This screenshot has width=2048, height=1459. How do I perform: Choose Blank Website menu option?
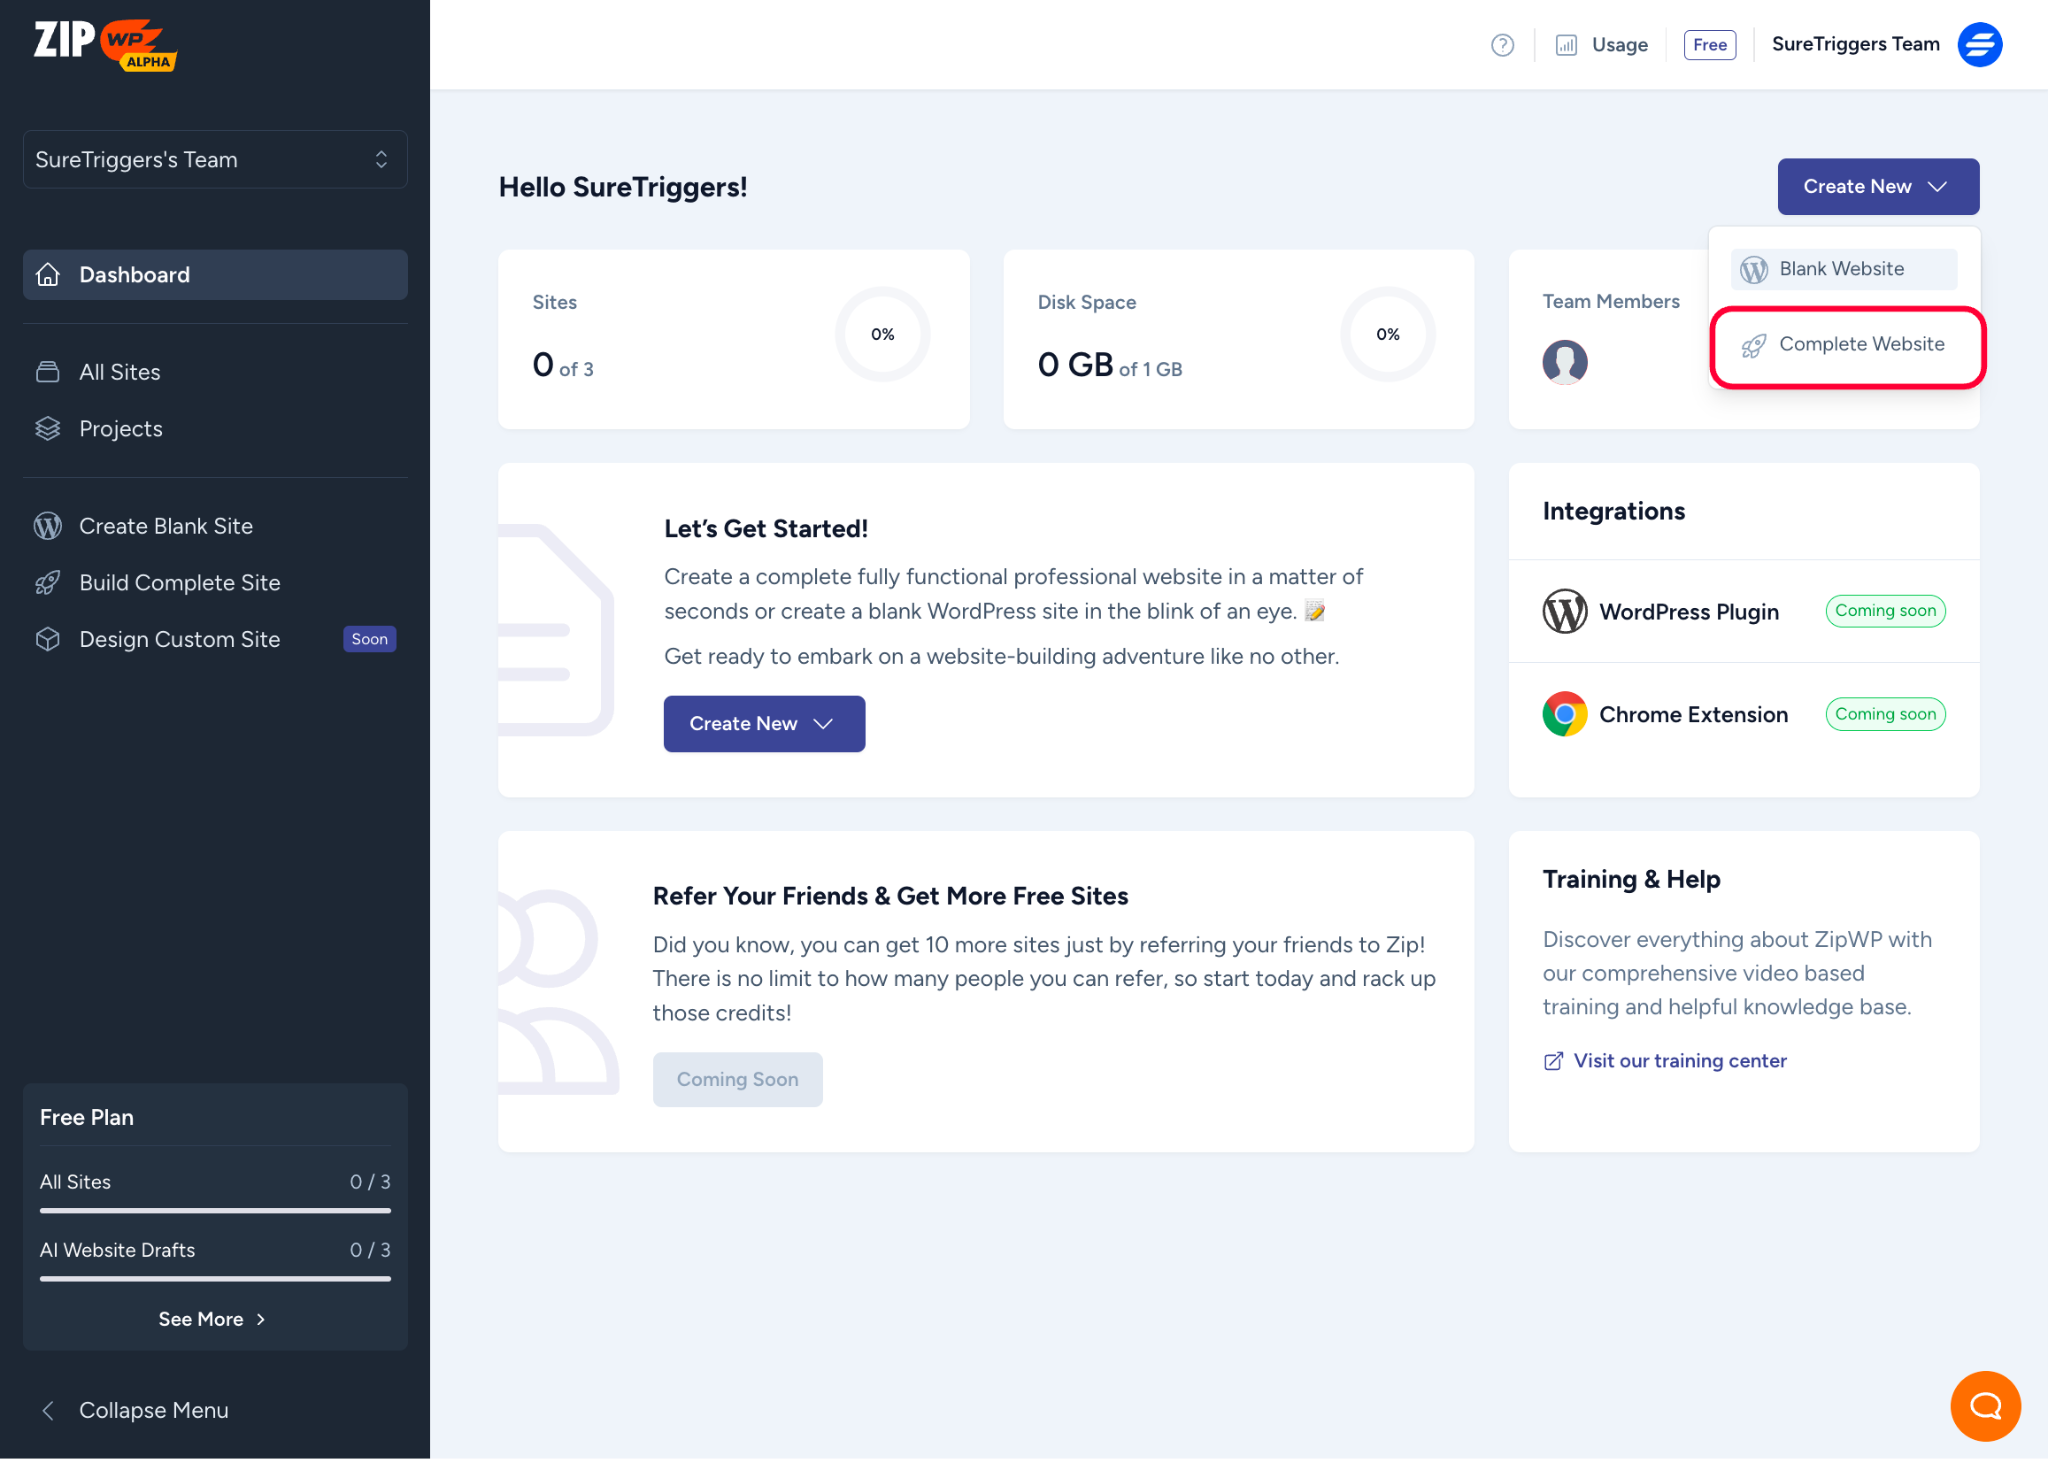1842,269
